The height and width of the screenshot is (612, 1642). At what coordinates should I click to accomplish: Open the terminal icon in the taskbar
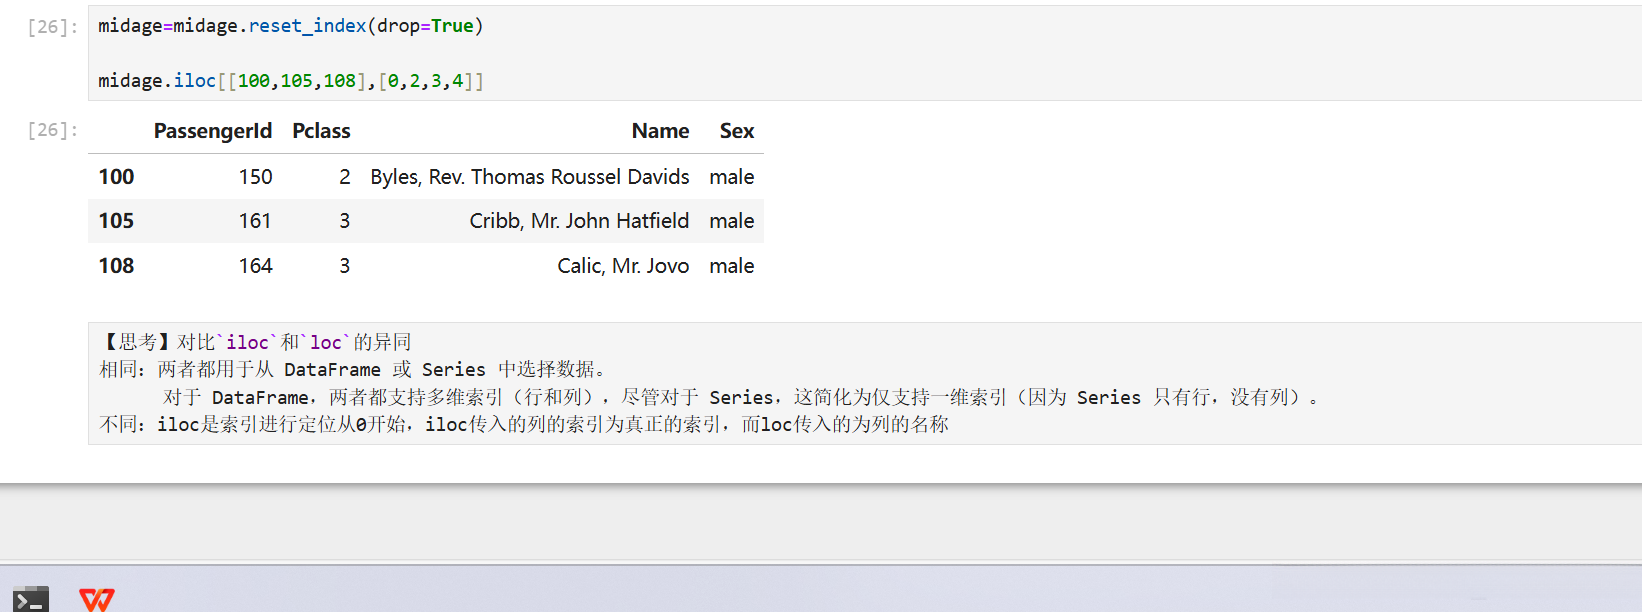[x=31, y=599]
